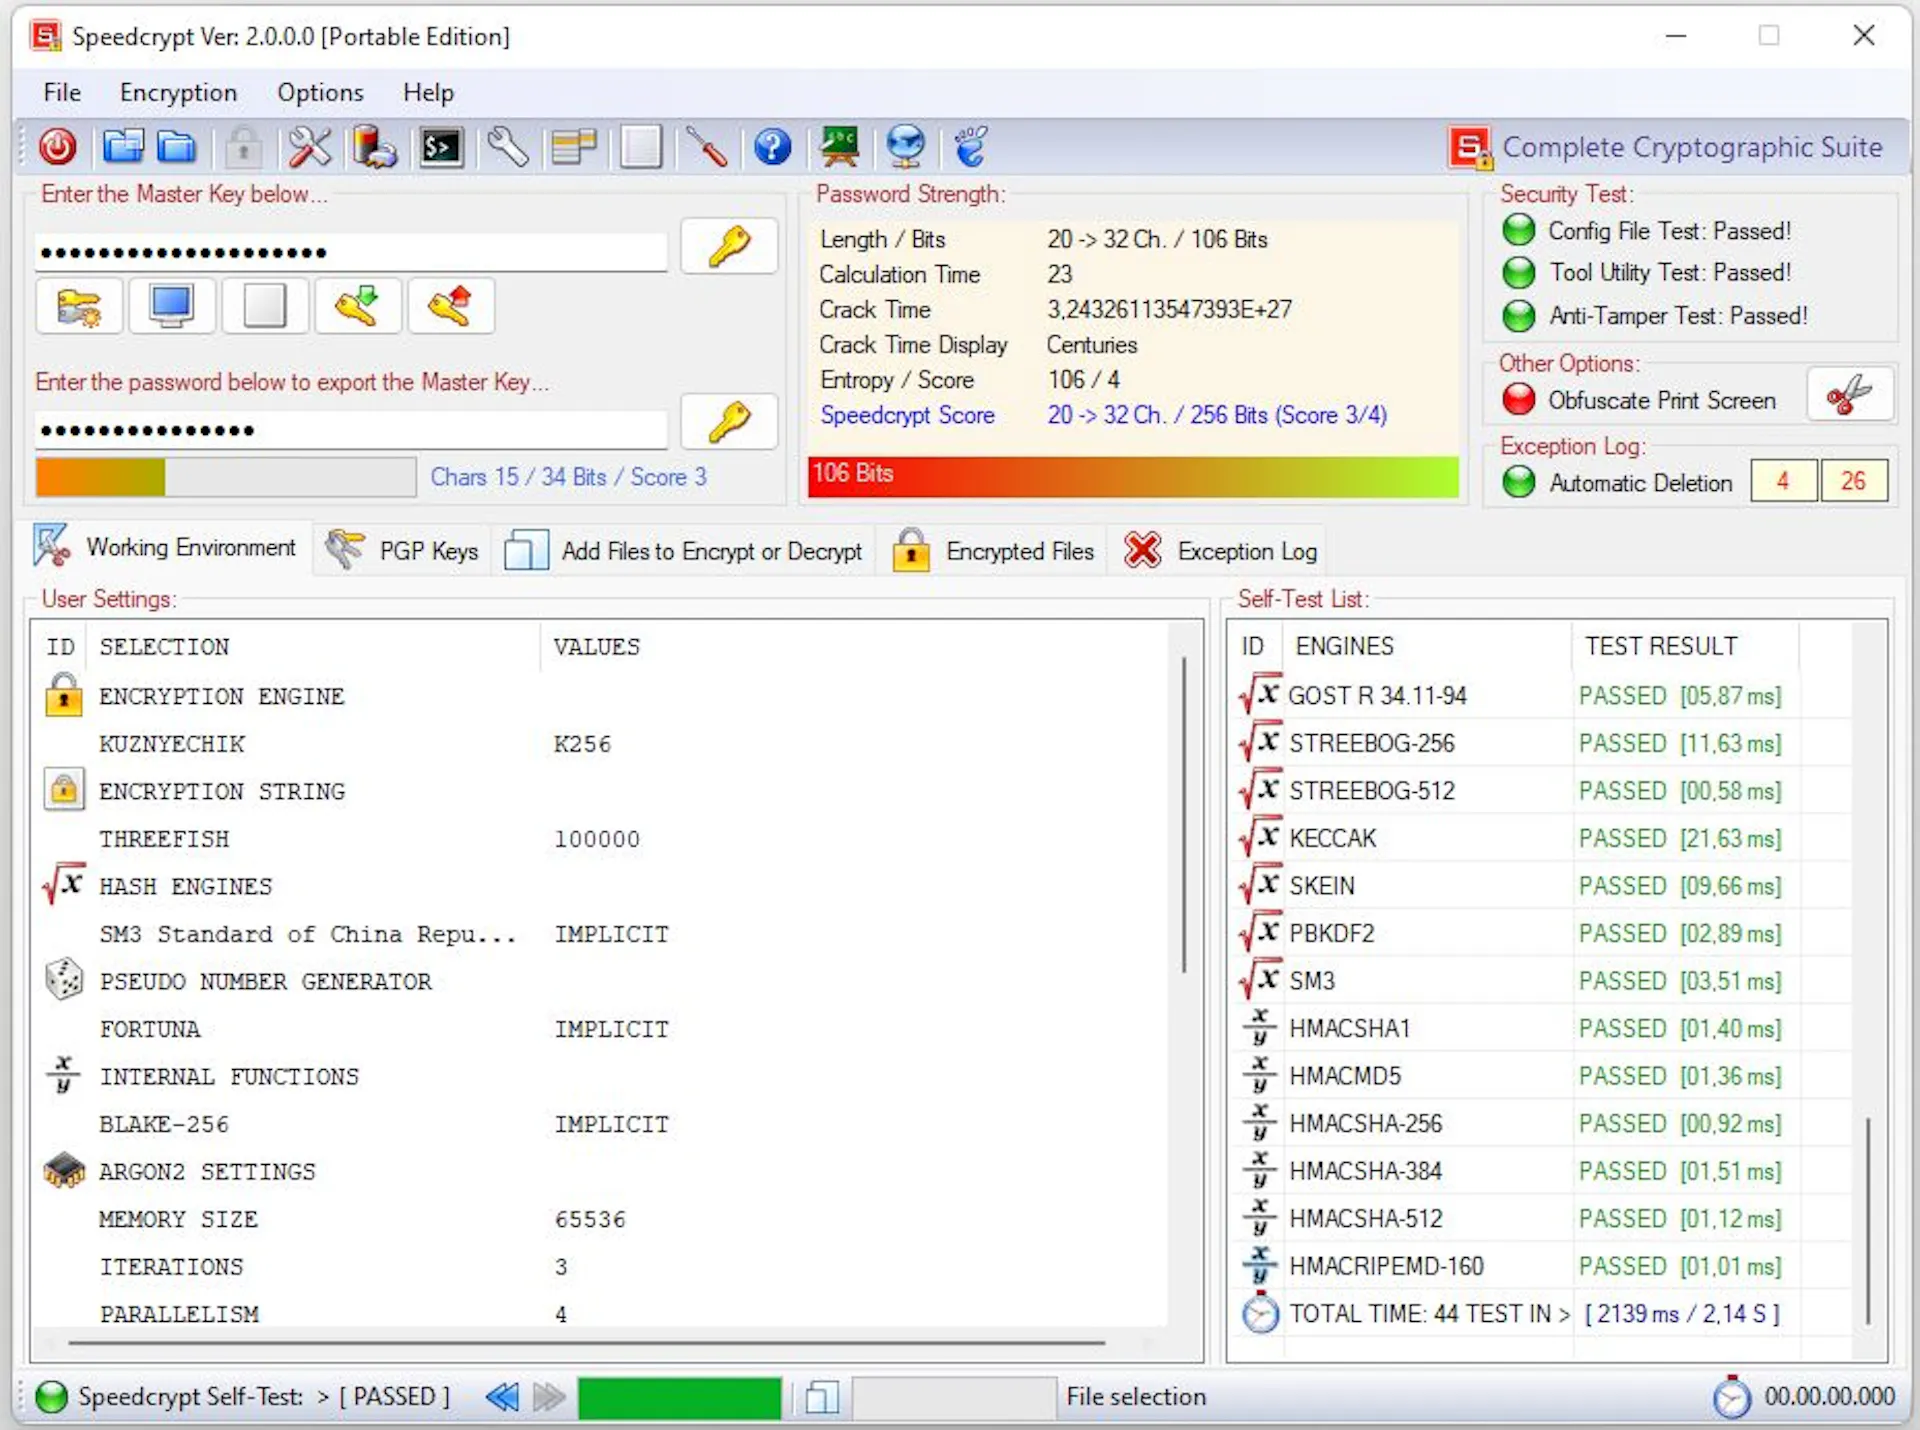
Task: Open the Encryption menu
Action: tap(178, 92)
